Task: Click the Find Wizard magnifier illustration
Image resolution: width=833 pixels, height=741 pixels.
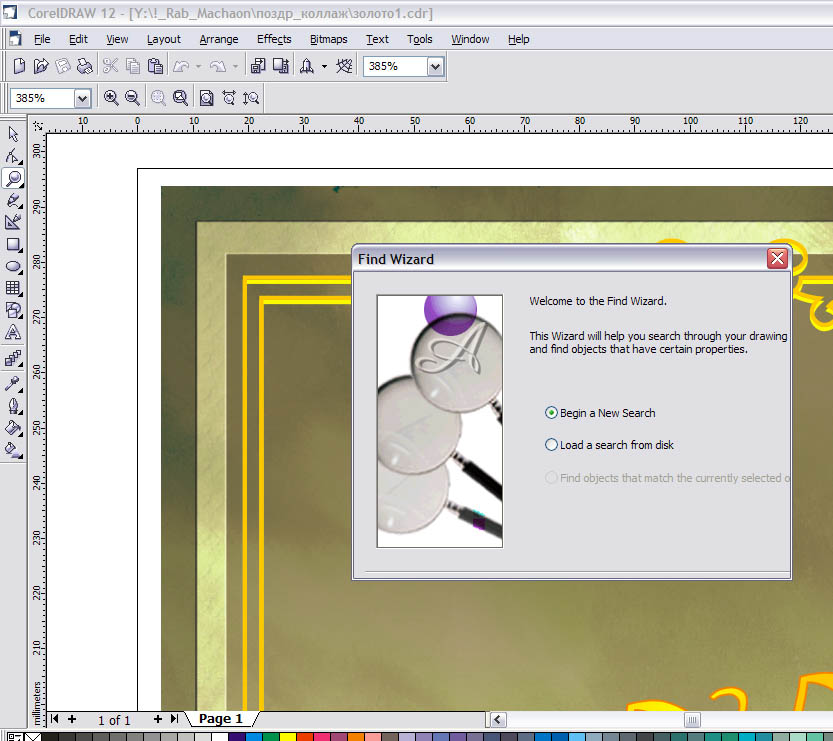Action: (x=439, y=421)
